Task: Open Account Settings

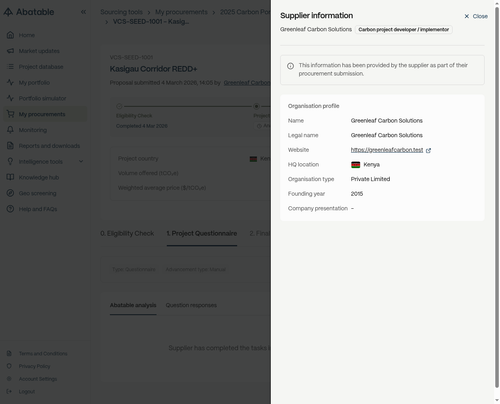Action: pos(38,379)
